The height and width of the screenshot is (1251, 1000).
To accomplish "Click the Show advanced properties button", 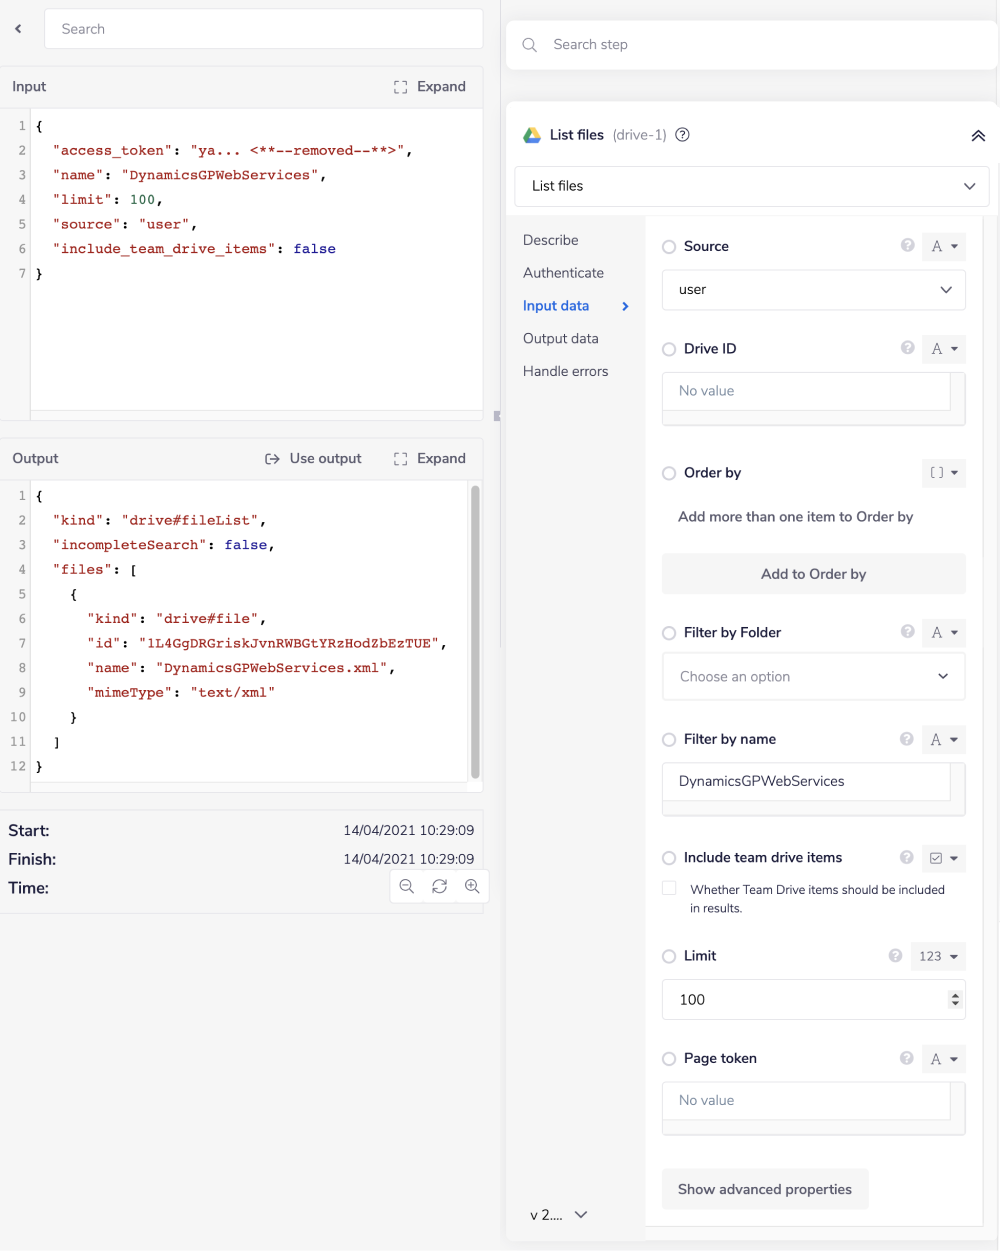I will point(765,1189).
